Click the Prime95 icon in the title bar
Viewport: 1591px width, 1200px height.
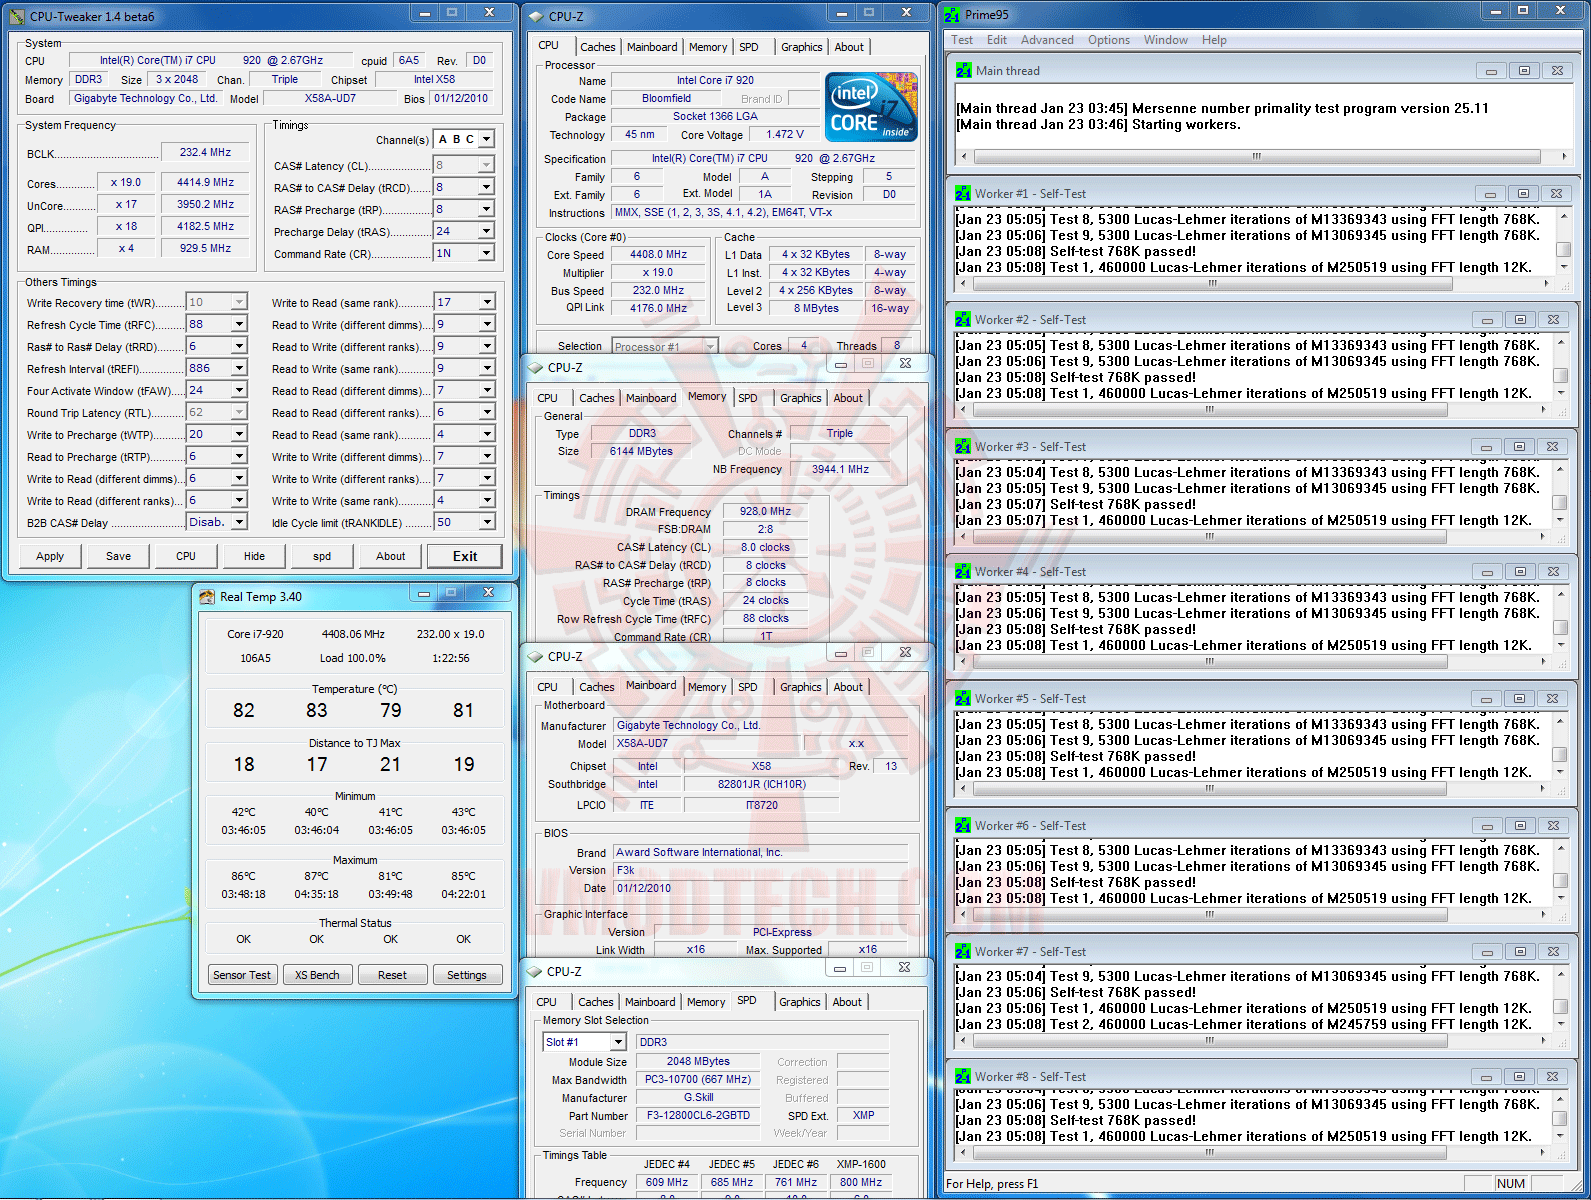click(952, 15)
